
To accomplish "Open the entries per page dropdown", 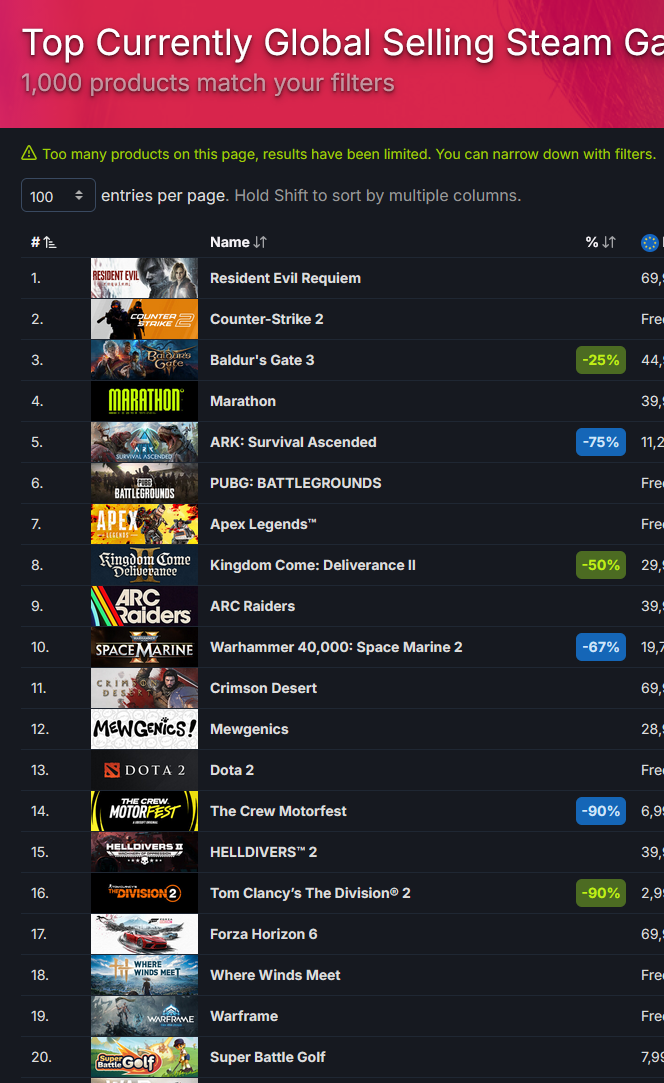I will pos(58,195).
